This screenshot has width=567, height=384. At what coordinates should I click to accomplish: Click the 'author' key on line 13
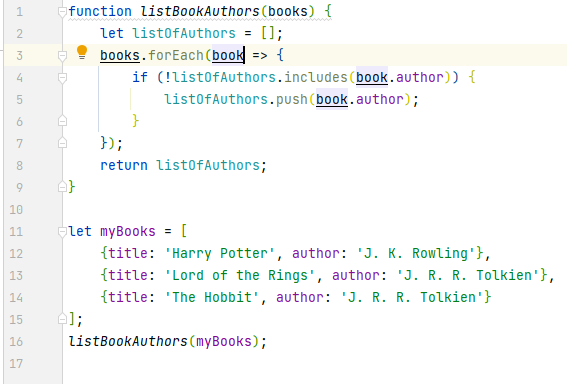click(356, 276)
